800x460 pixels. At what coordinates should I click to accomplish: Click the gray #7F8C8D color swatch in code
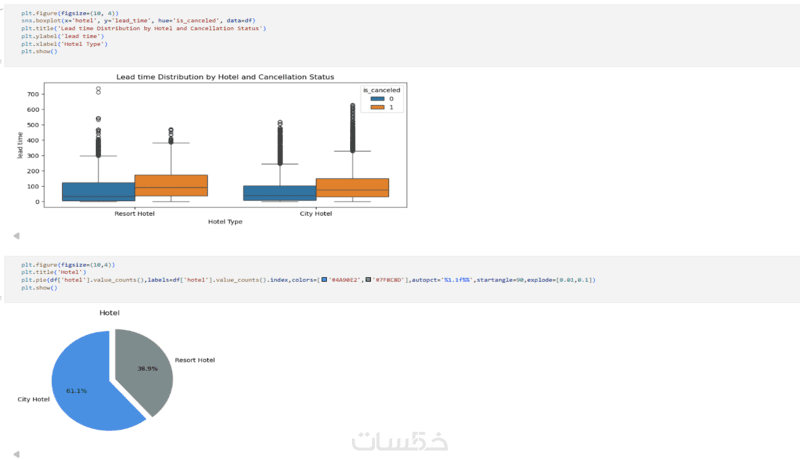coord(368,279)
